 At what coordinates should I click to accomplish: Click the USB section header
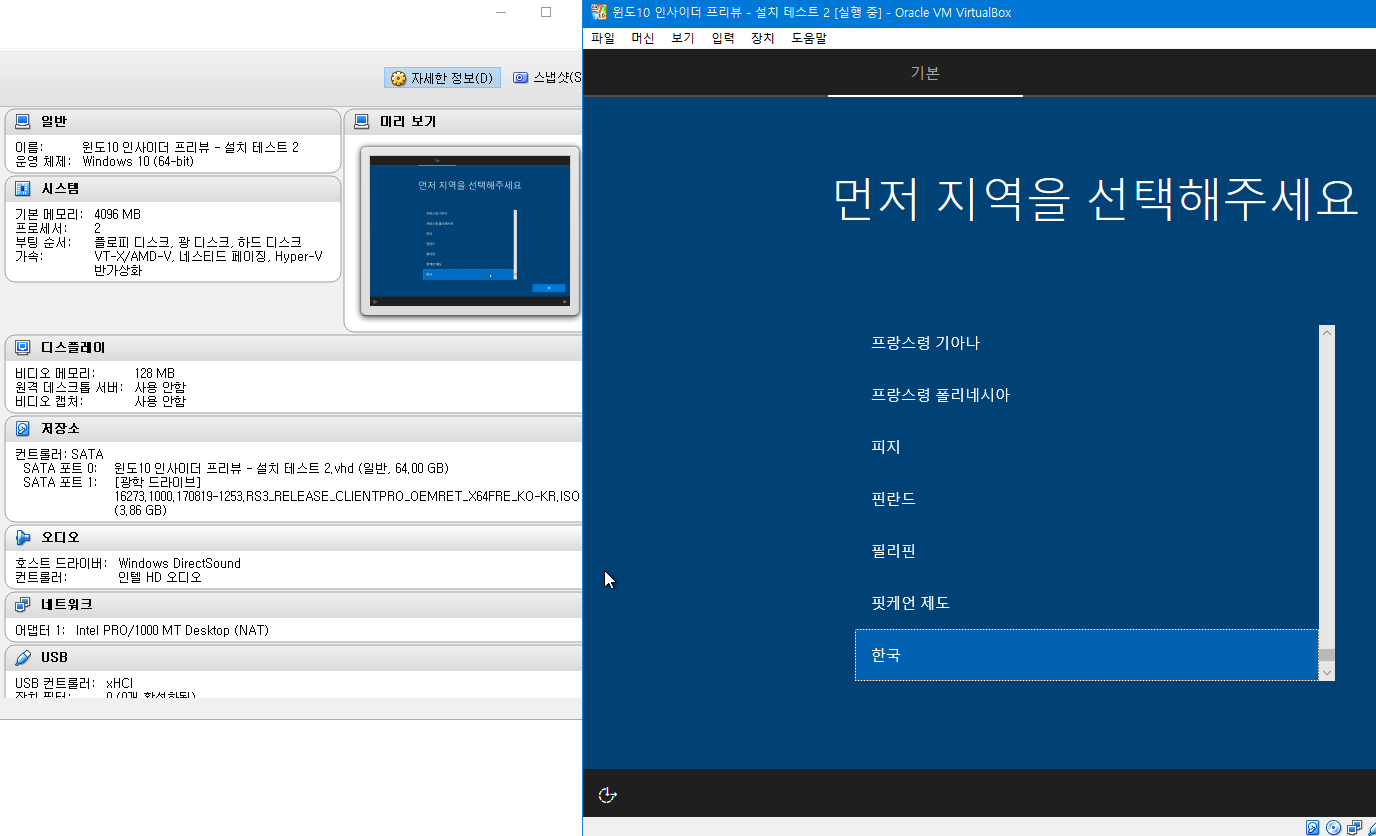click(x=294, y=658)
